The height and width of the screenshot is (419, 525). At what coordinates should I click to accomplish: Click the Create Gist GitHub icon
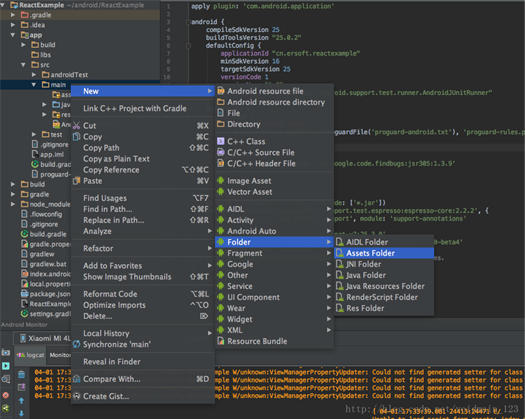(x=77, y=396)
